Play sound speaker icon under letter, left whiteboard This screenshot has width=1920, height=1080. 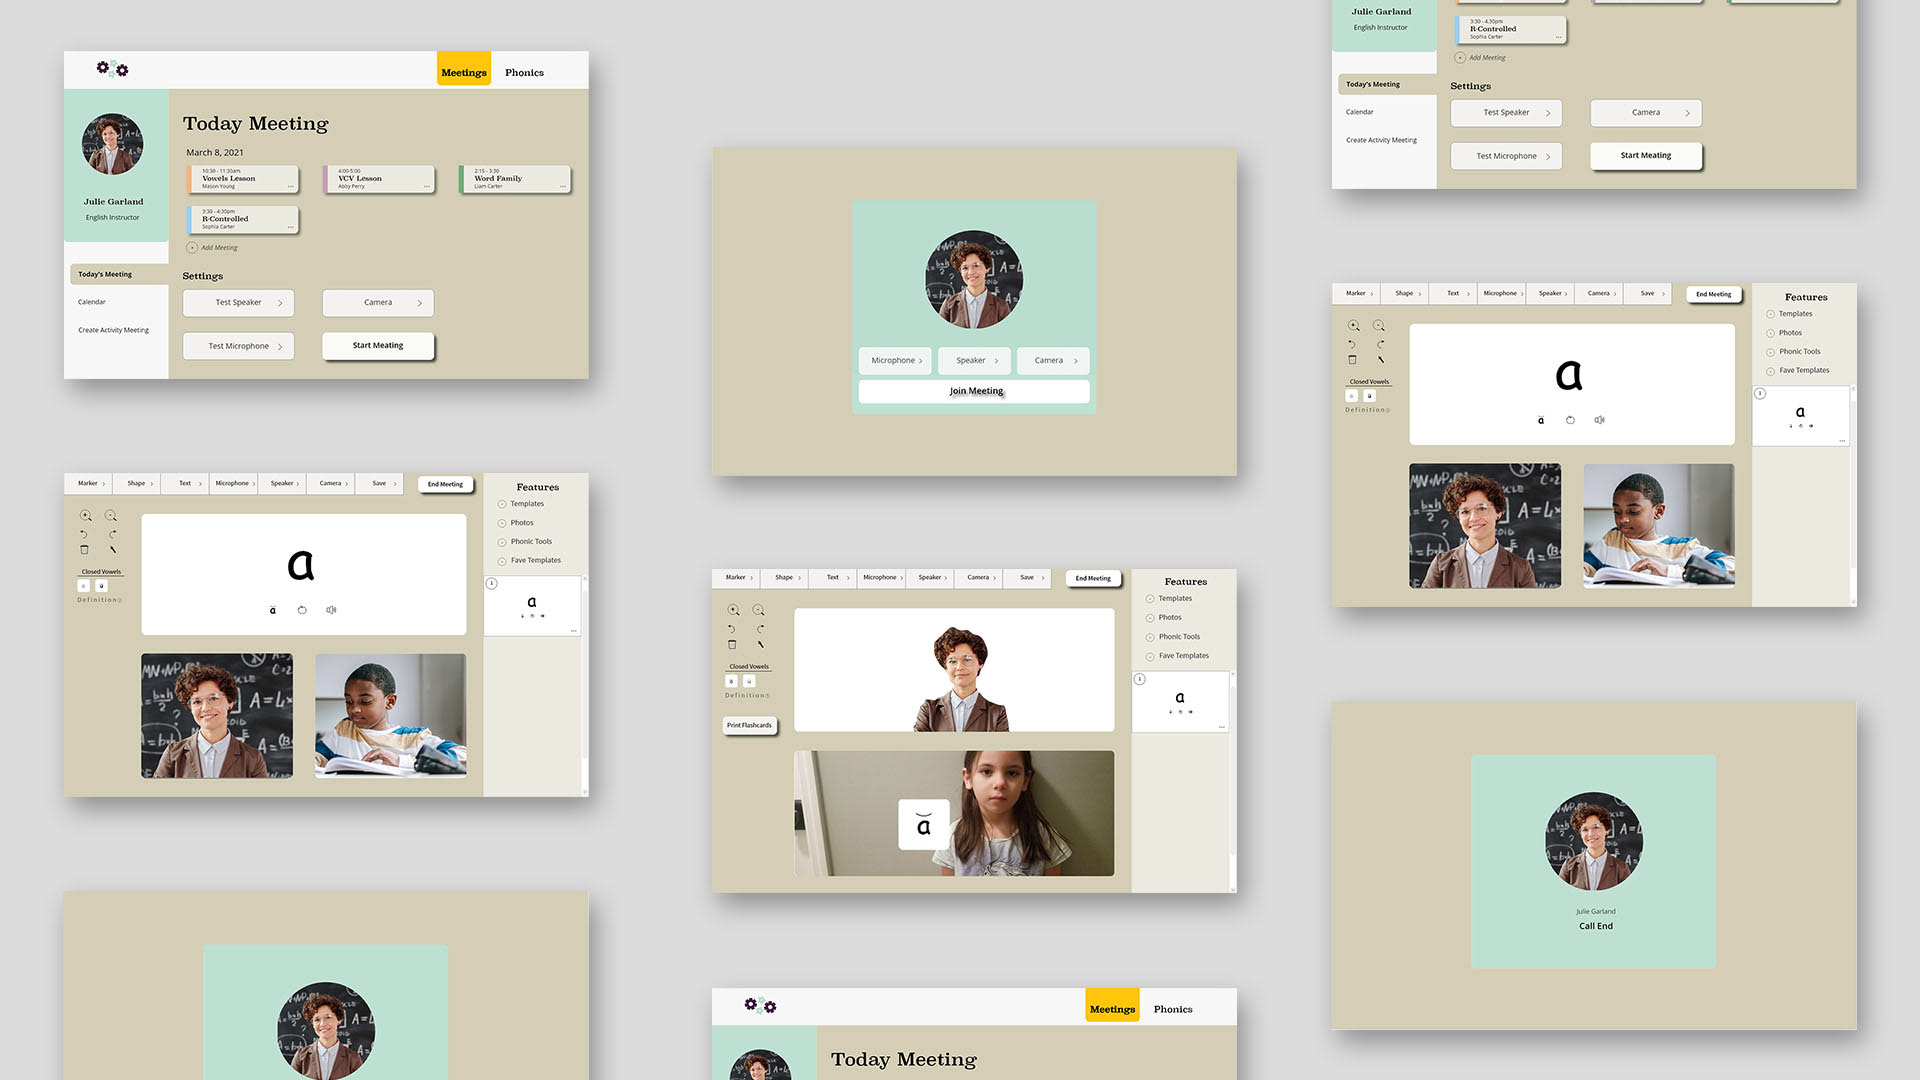tap(331, 610)
